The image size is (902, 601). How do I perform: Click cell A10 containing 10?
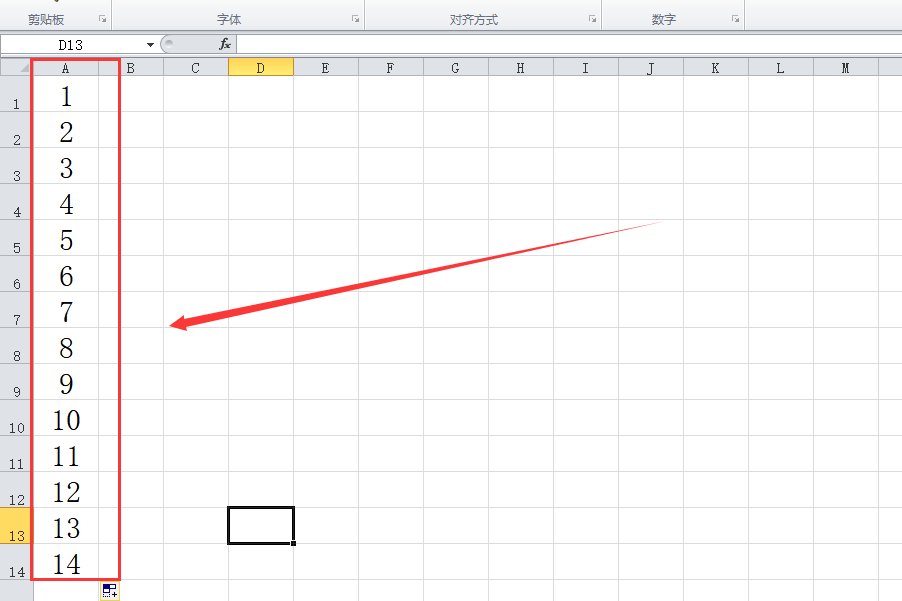[x=66, y=419]
